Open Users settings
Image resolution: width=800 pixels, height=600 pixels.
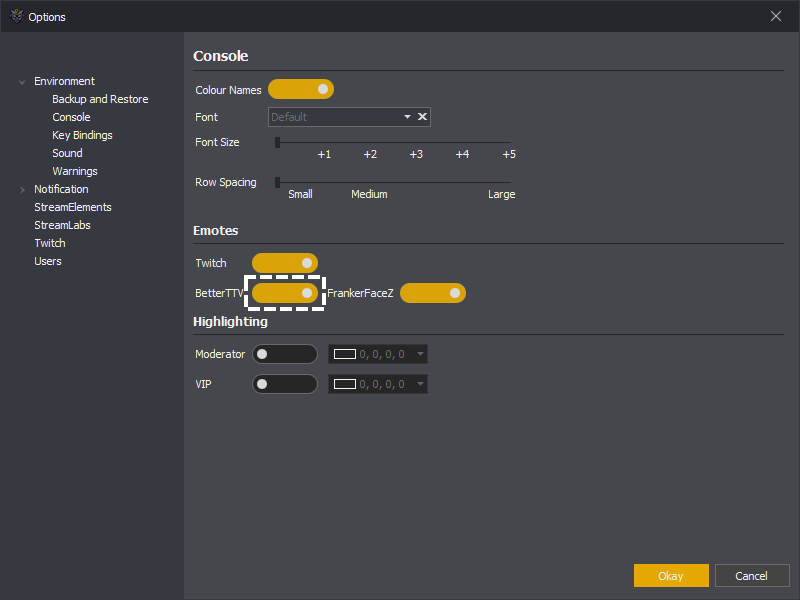click(47, 261)
